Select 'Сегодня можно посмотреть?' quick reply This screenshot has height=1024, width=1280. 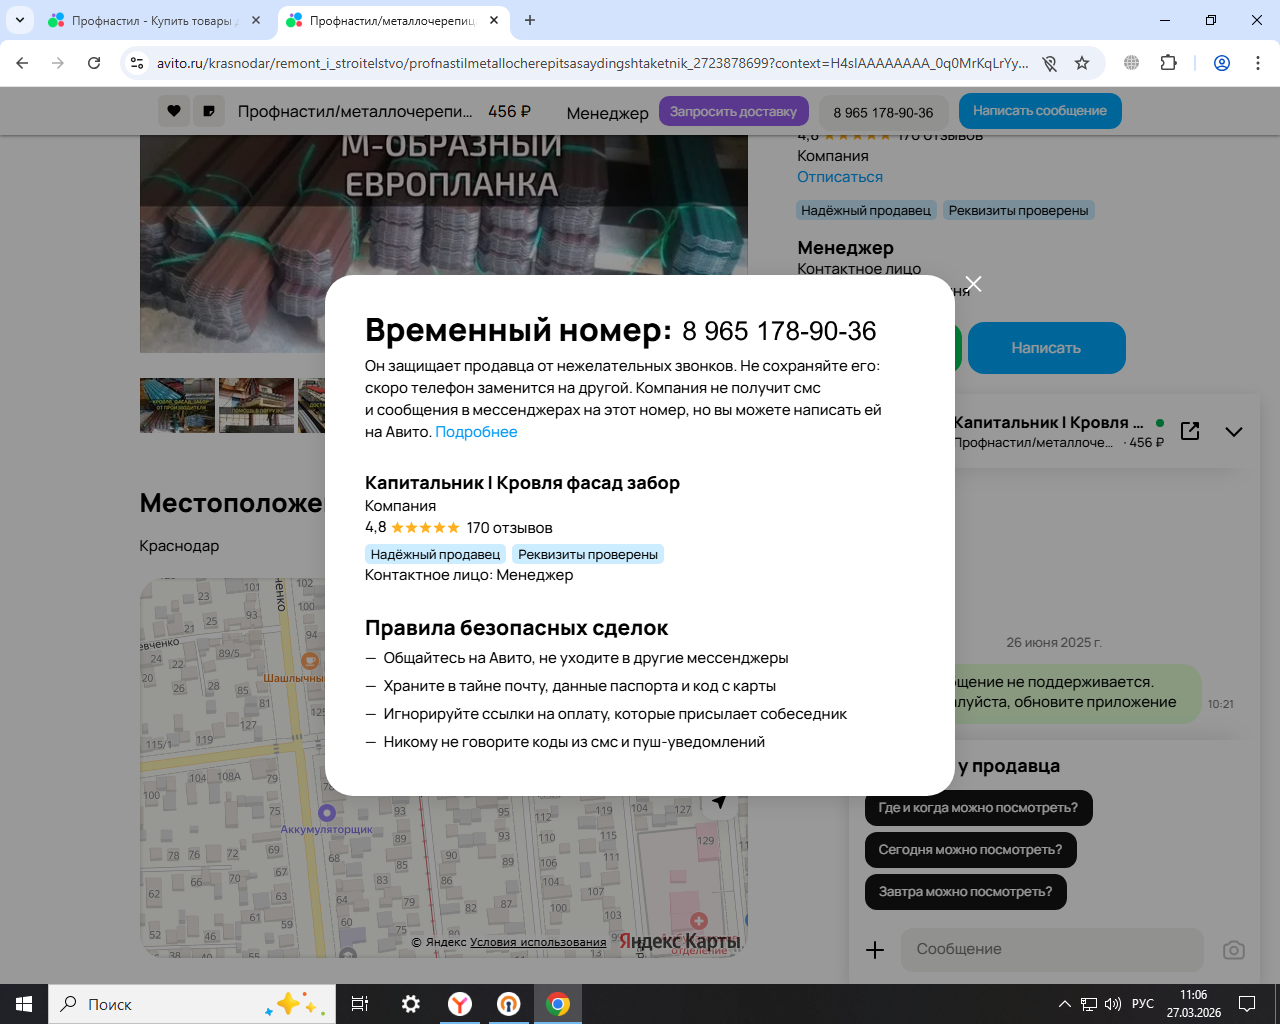click(970, 850)
